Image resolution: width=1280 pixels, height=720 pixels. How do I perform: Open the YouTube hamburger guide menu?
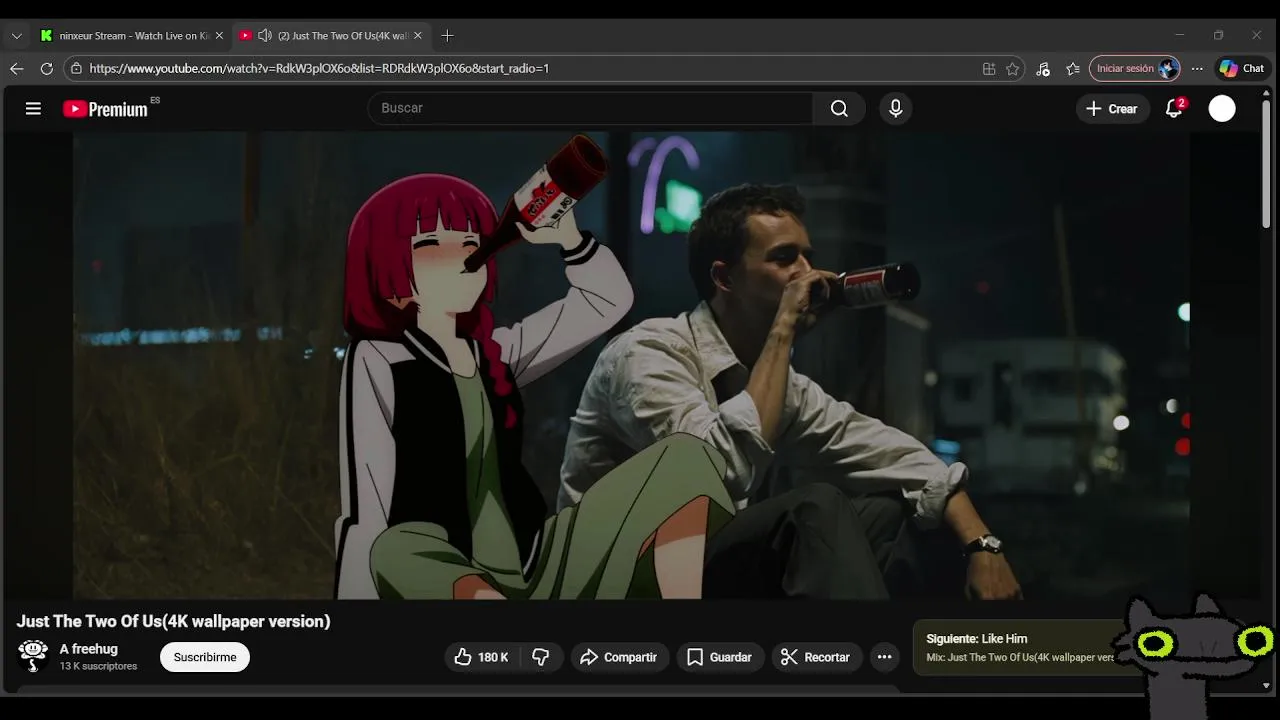[x=33, y=108]
